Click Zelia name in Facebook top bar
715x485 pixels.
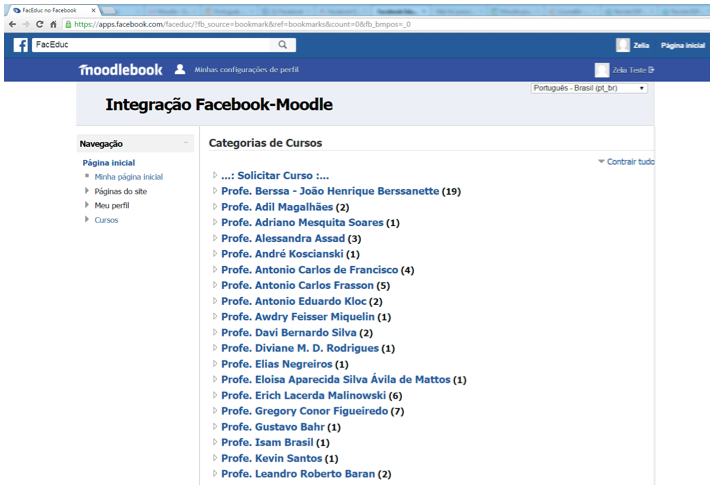click(x=641, y=45)
